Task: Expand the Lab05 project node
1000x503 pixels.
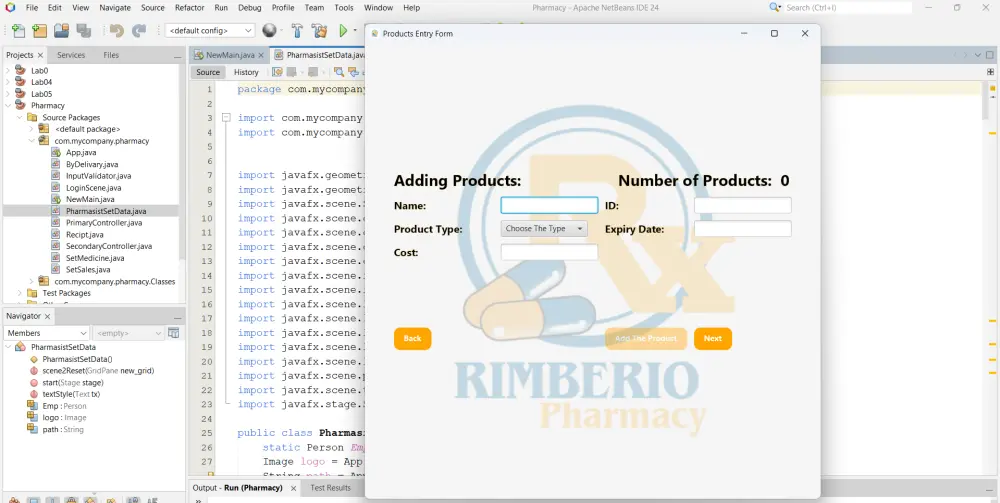Action: pos(8,94)
